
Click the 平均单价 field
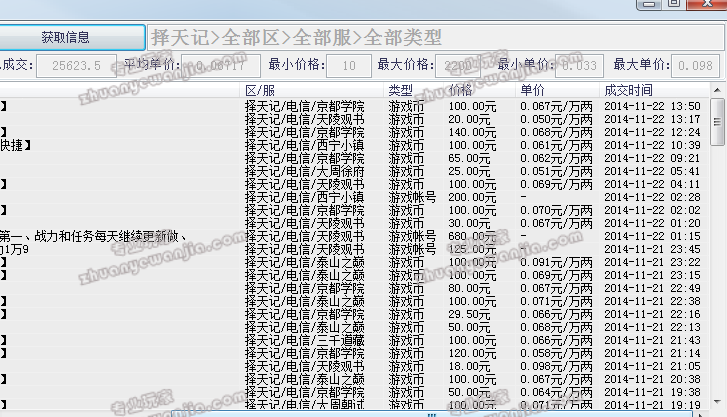(x=220, y=65)
